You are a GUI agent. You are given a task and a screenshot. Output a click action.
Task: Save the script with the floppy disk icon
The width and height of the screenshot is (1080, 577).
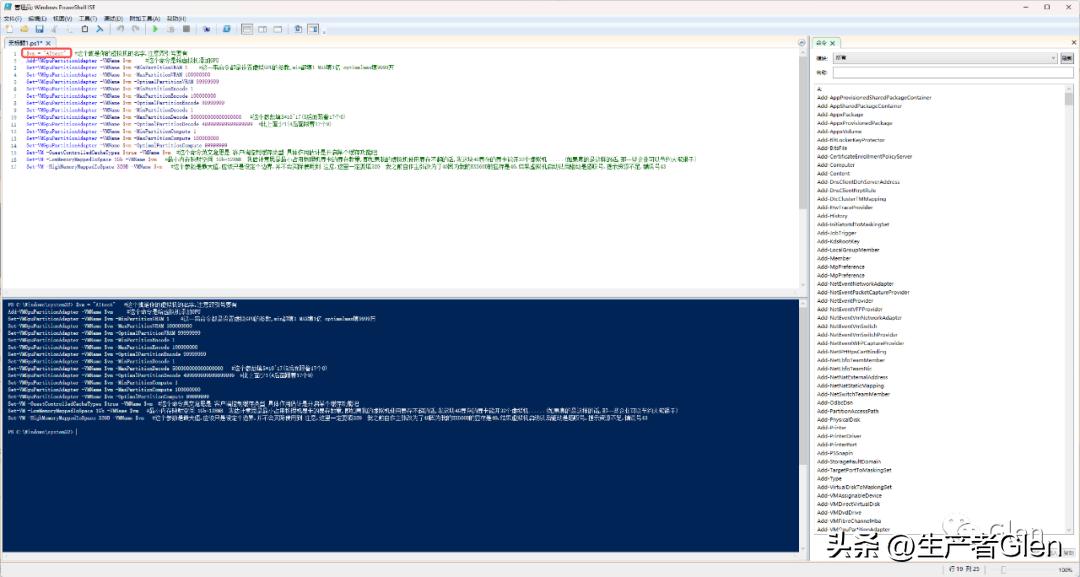[39, 29]
